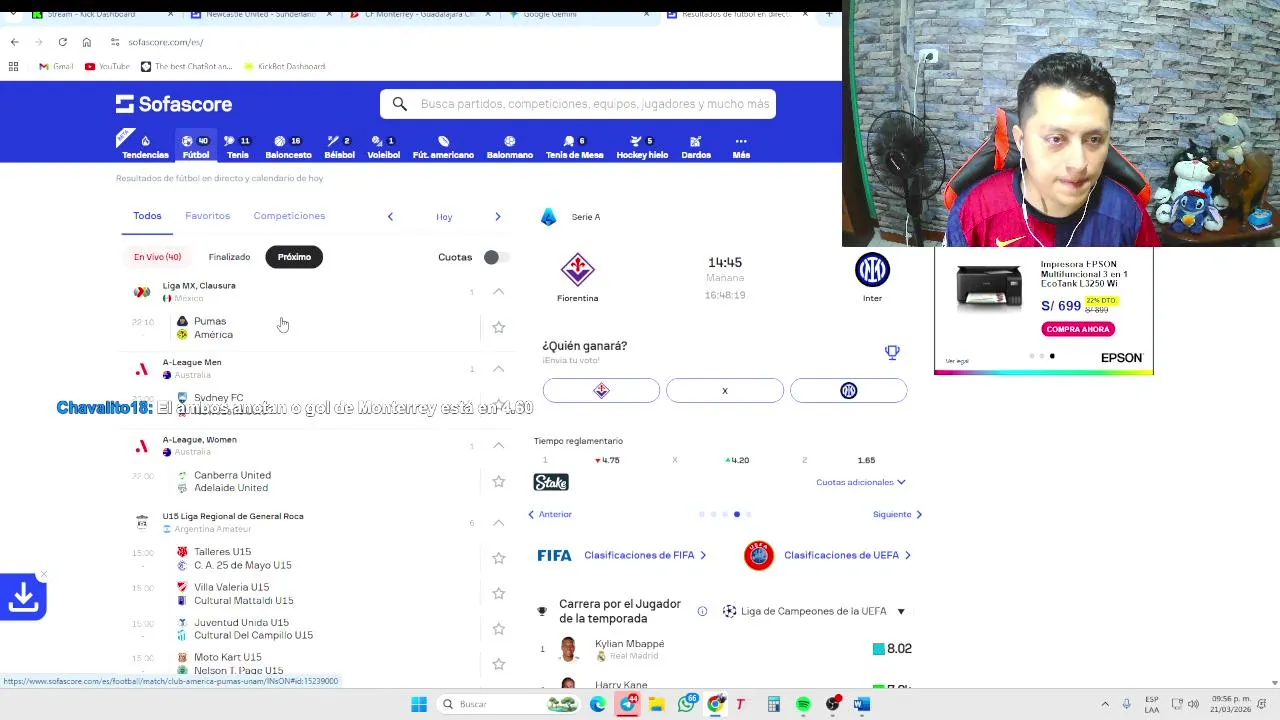The height and width of the screenshot is (720, 1280).
Task: Collapse the A-League Men group
Action: tap(499, 368)
